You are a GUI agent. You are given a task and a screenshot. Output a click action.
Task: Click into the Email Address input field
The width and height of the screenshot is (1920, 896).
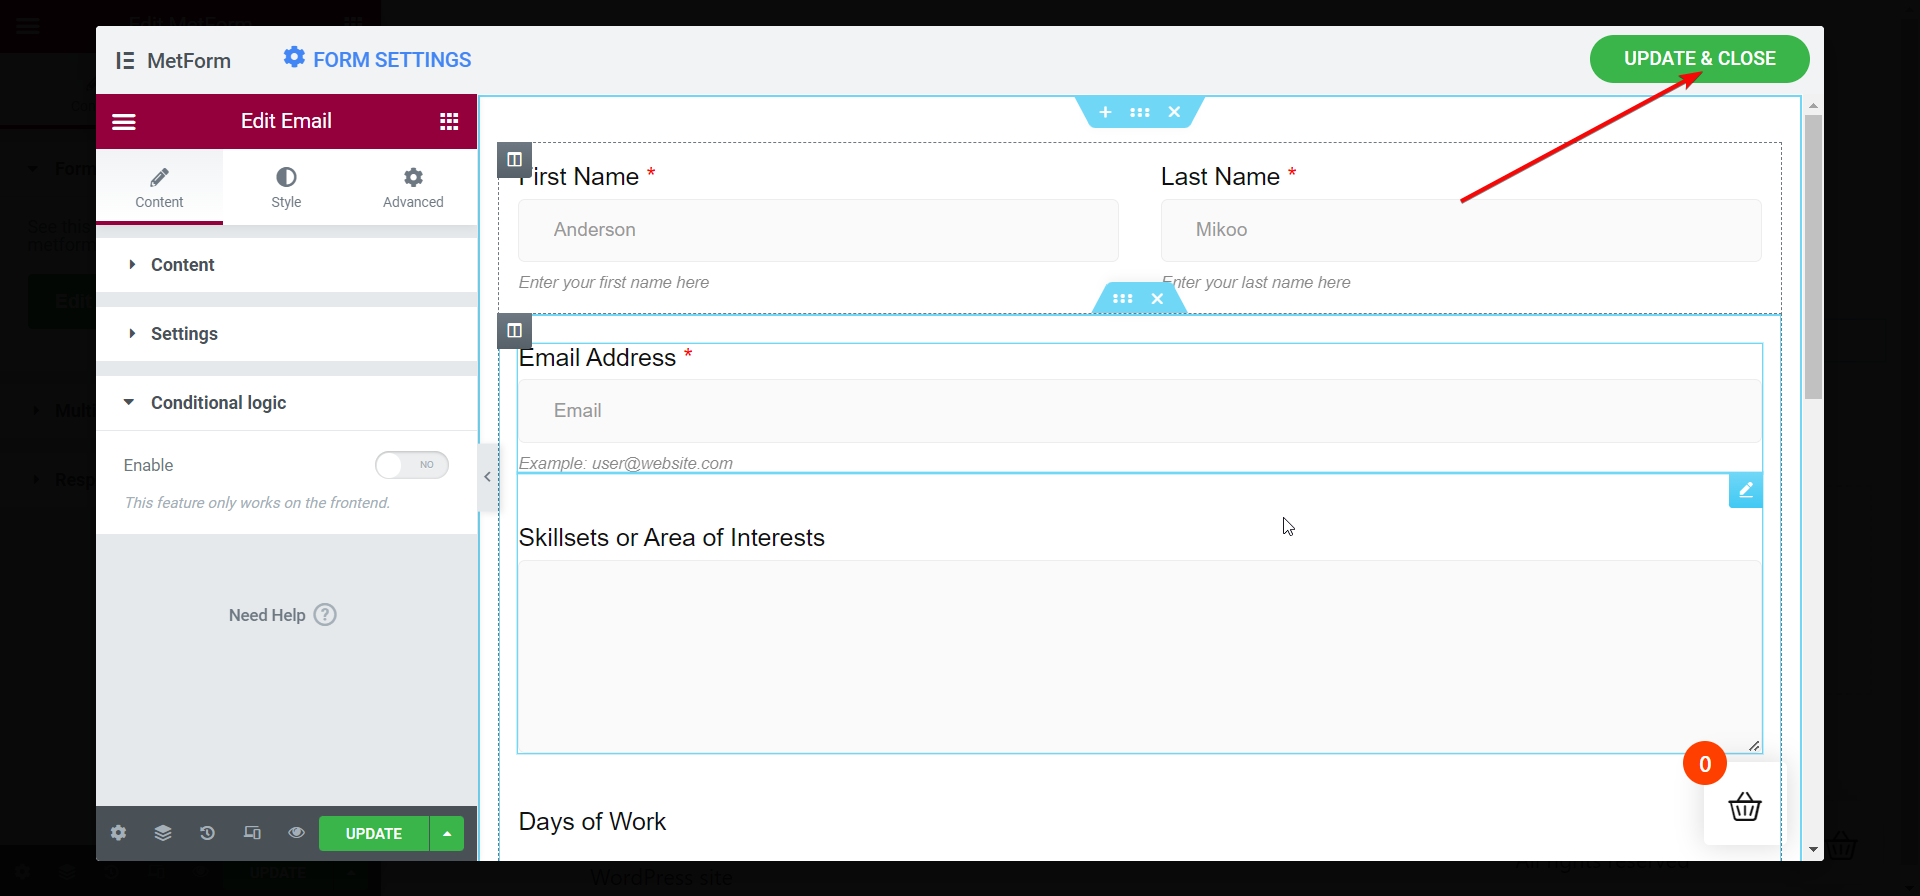[1140, 411]
